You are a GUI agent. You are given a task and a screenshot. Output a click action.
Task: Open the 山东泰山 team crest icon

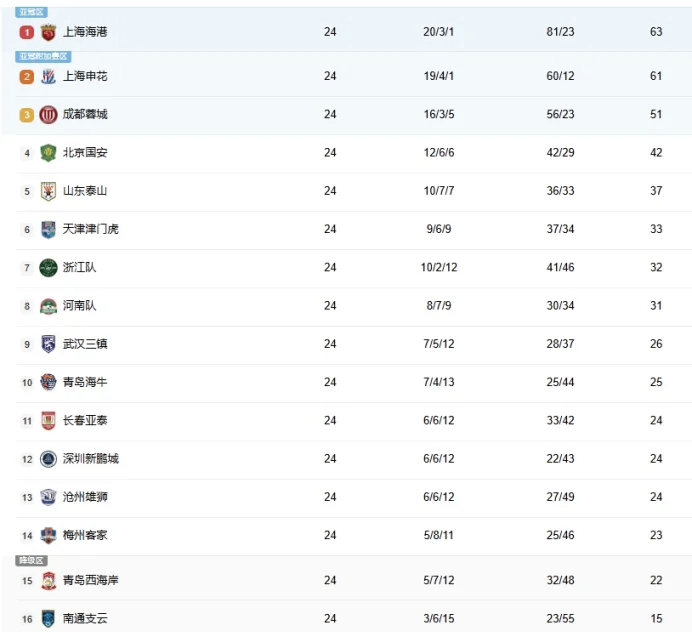(48, 191)
